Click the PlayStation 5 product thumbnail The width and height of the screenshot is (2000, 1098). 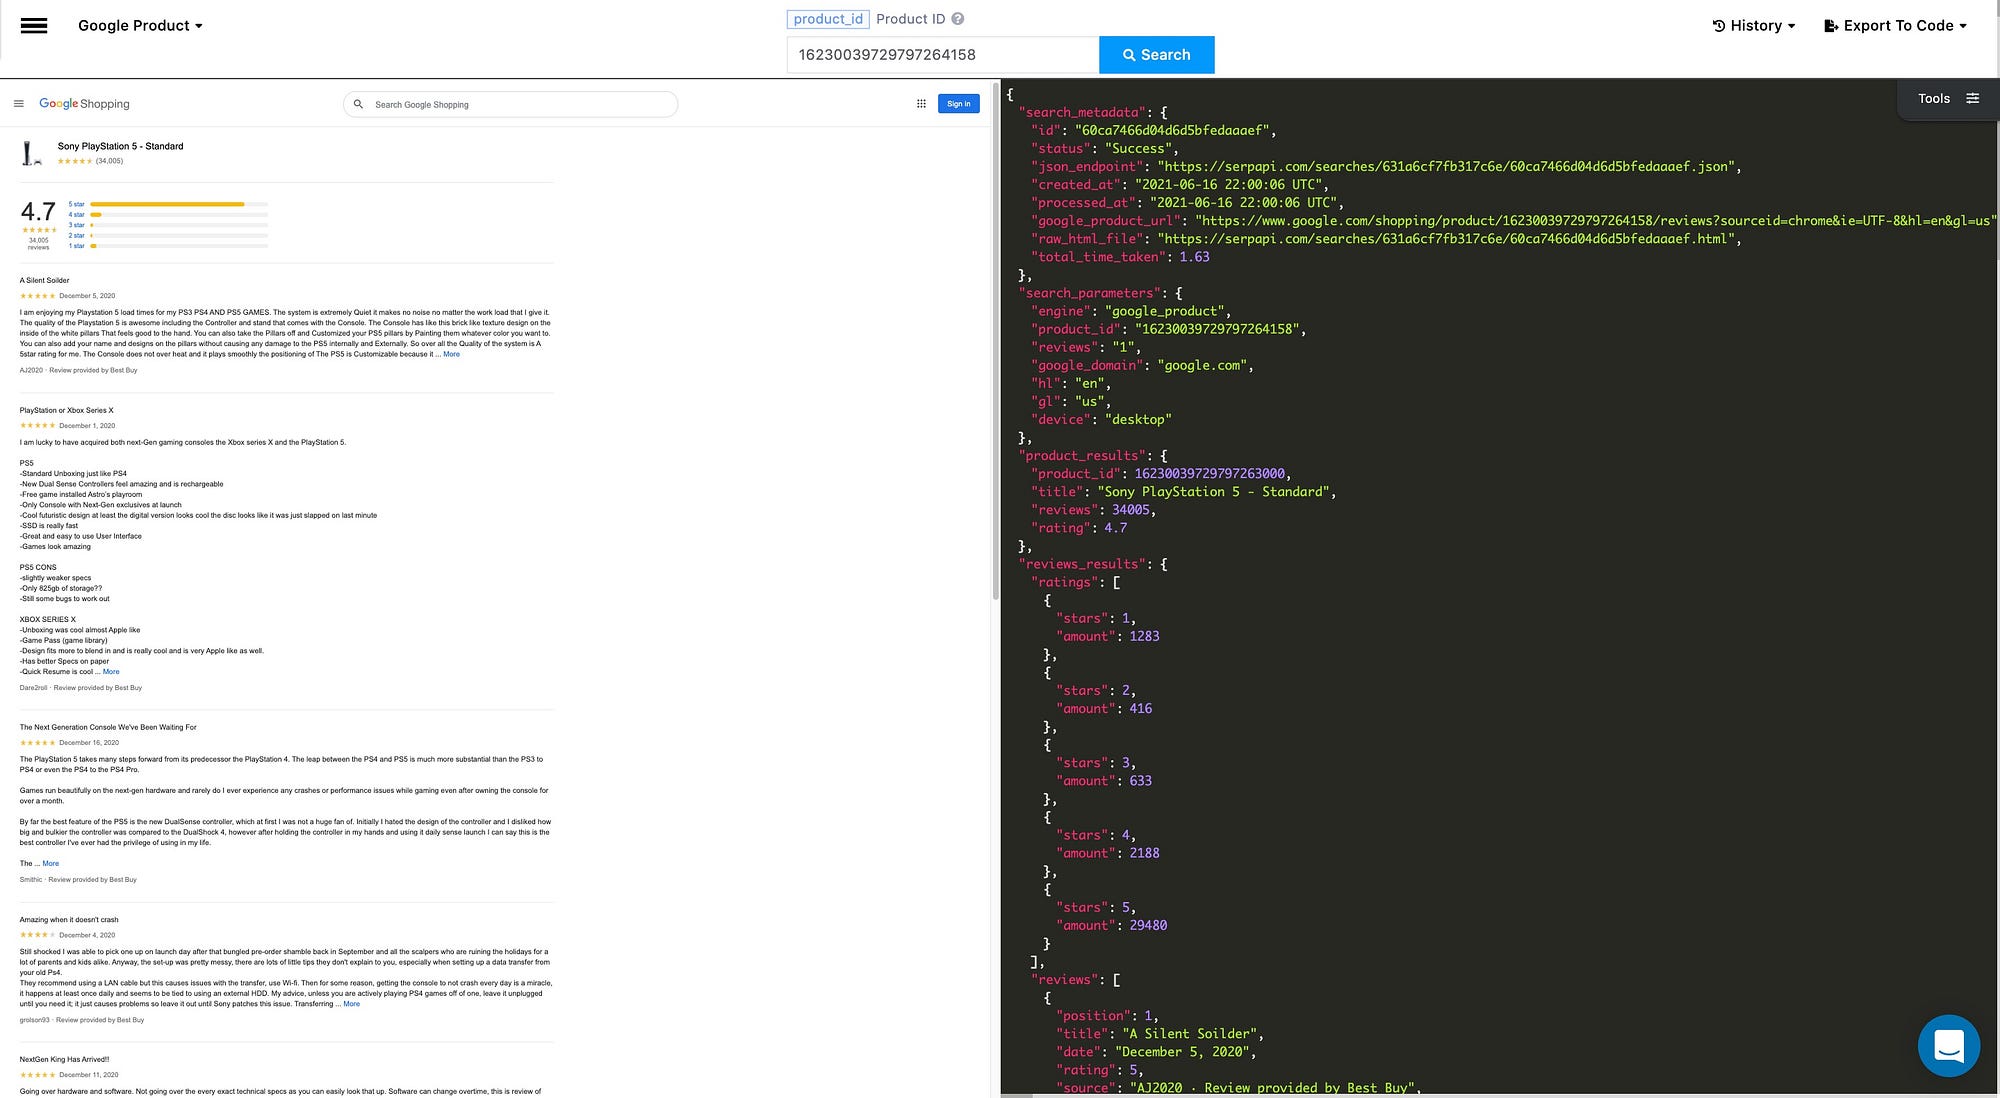pyautogui.click(x=32, y=153)
